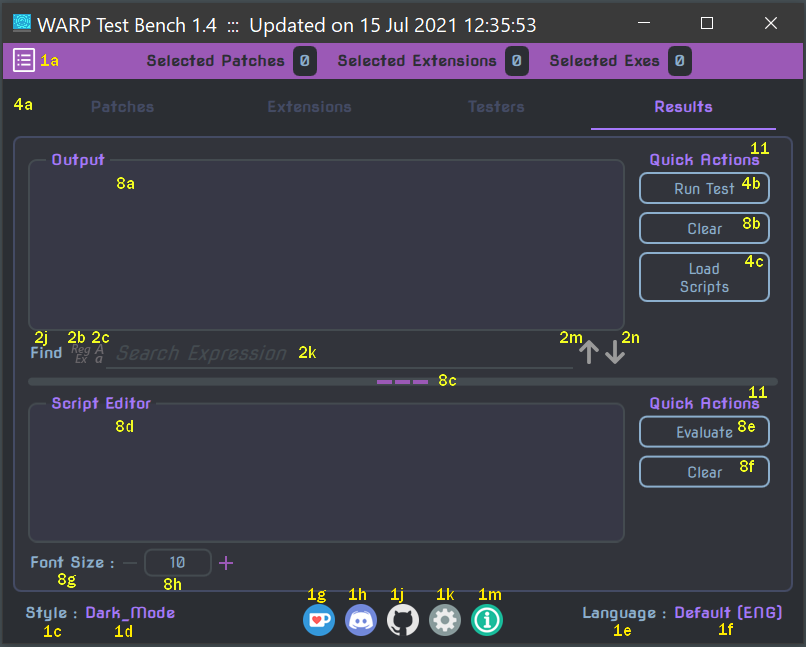Click the purple splitter handle between panels

click(x=402, y=382)
